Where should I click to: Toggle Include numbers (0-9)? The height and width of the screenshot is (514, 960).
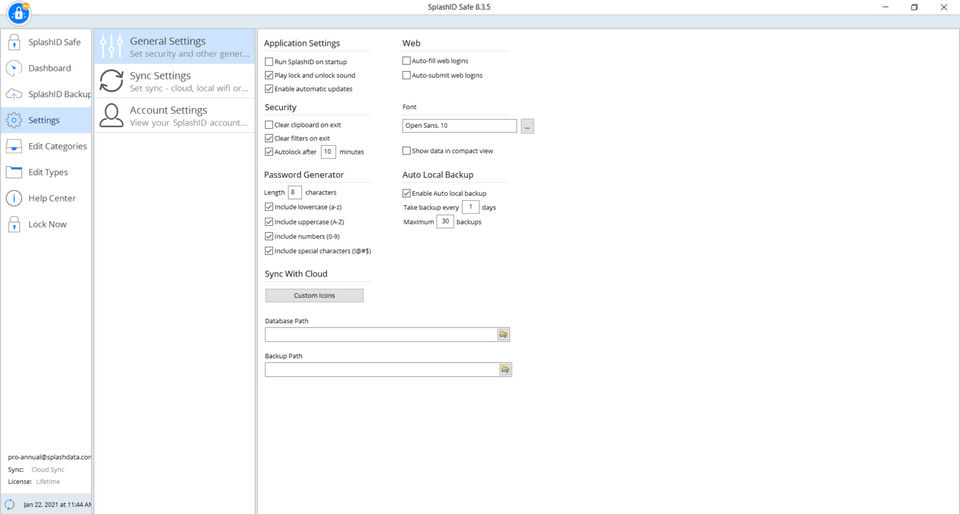tap(269, 236)
